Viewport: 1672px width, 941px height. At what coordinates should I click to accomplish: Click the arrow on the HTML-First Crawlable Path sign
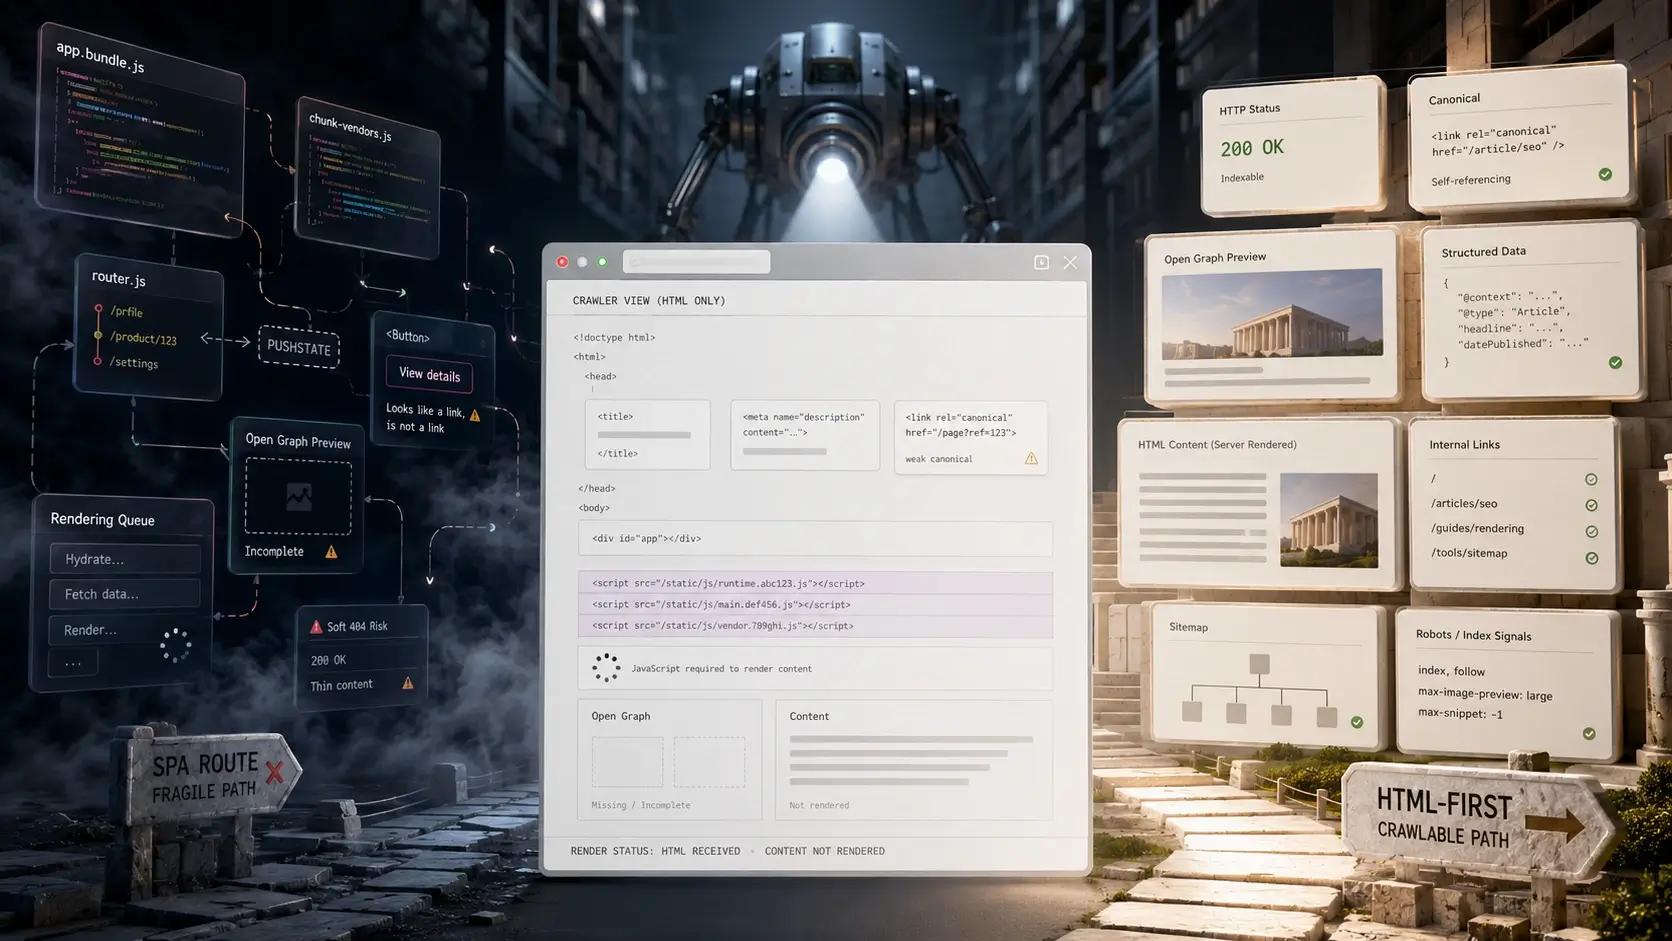coord(1554,824)
